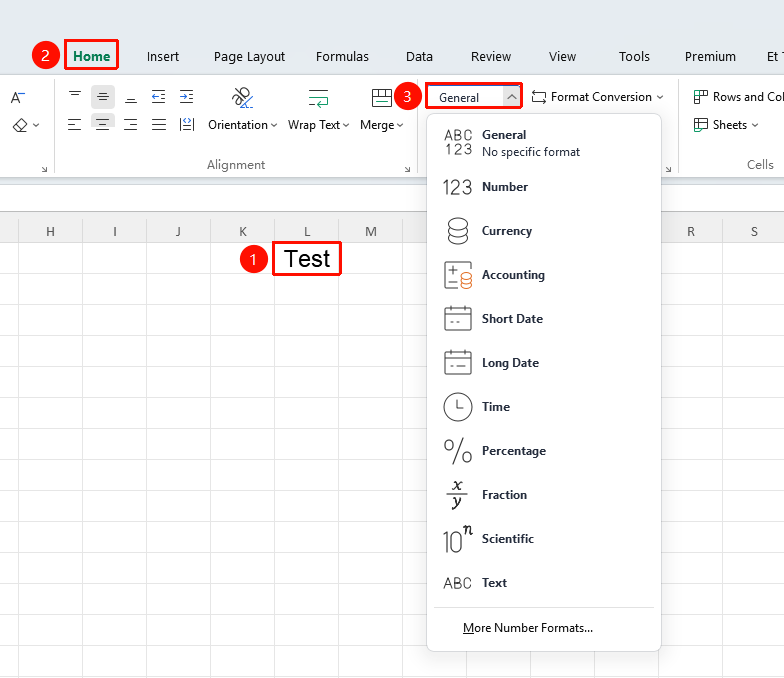Open the Tools tab
Image resolution: width=784 pixels, height=678 pixels.
(x=634, y=56)
